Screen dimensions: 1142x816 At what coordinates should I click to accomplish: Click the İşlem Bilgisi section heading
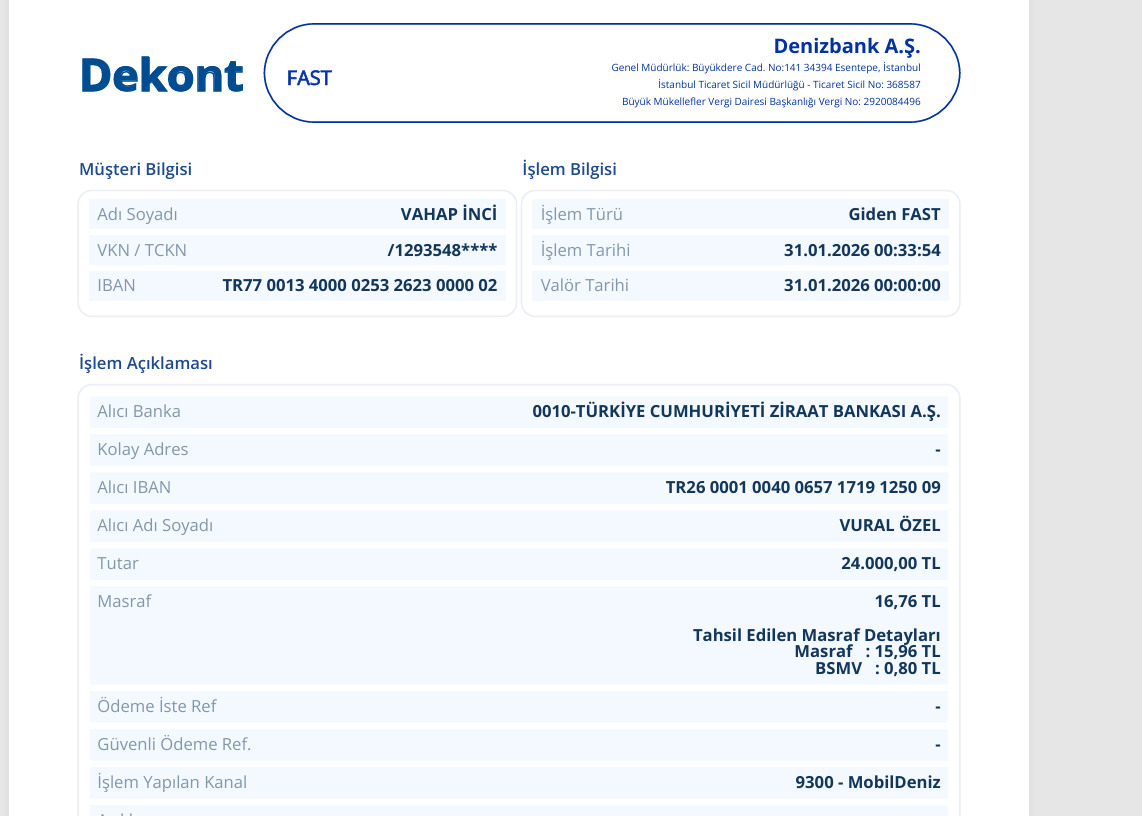click(x=569, y=169)
